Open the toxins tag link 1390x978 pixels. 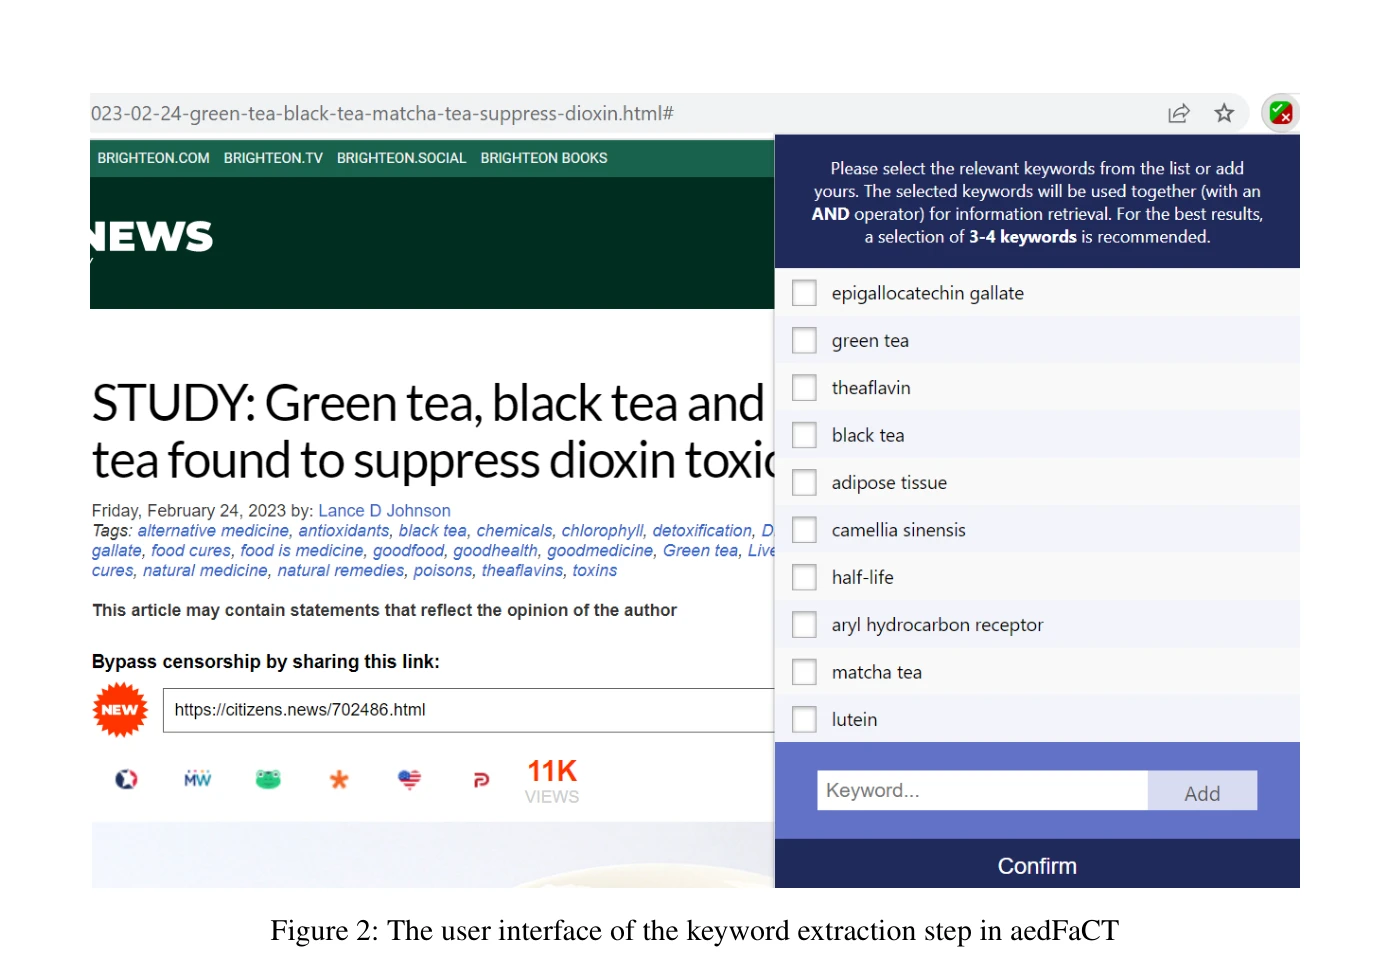pos(594,571)
